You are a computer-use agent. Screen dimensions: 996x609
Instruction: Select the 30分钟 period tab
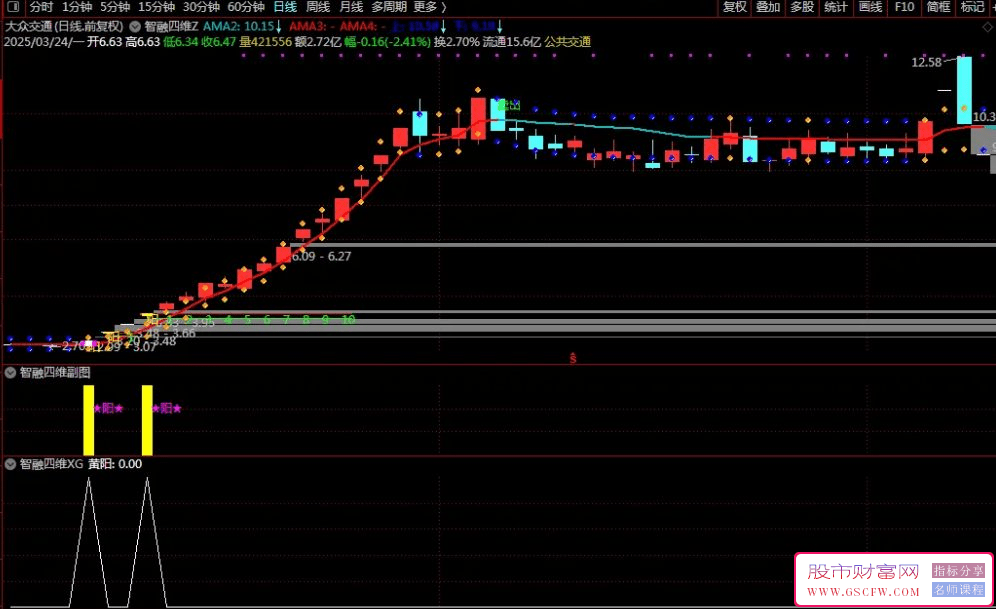[201, 7]
